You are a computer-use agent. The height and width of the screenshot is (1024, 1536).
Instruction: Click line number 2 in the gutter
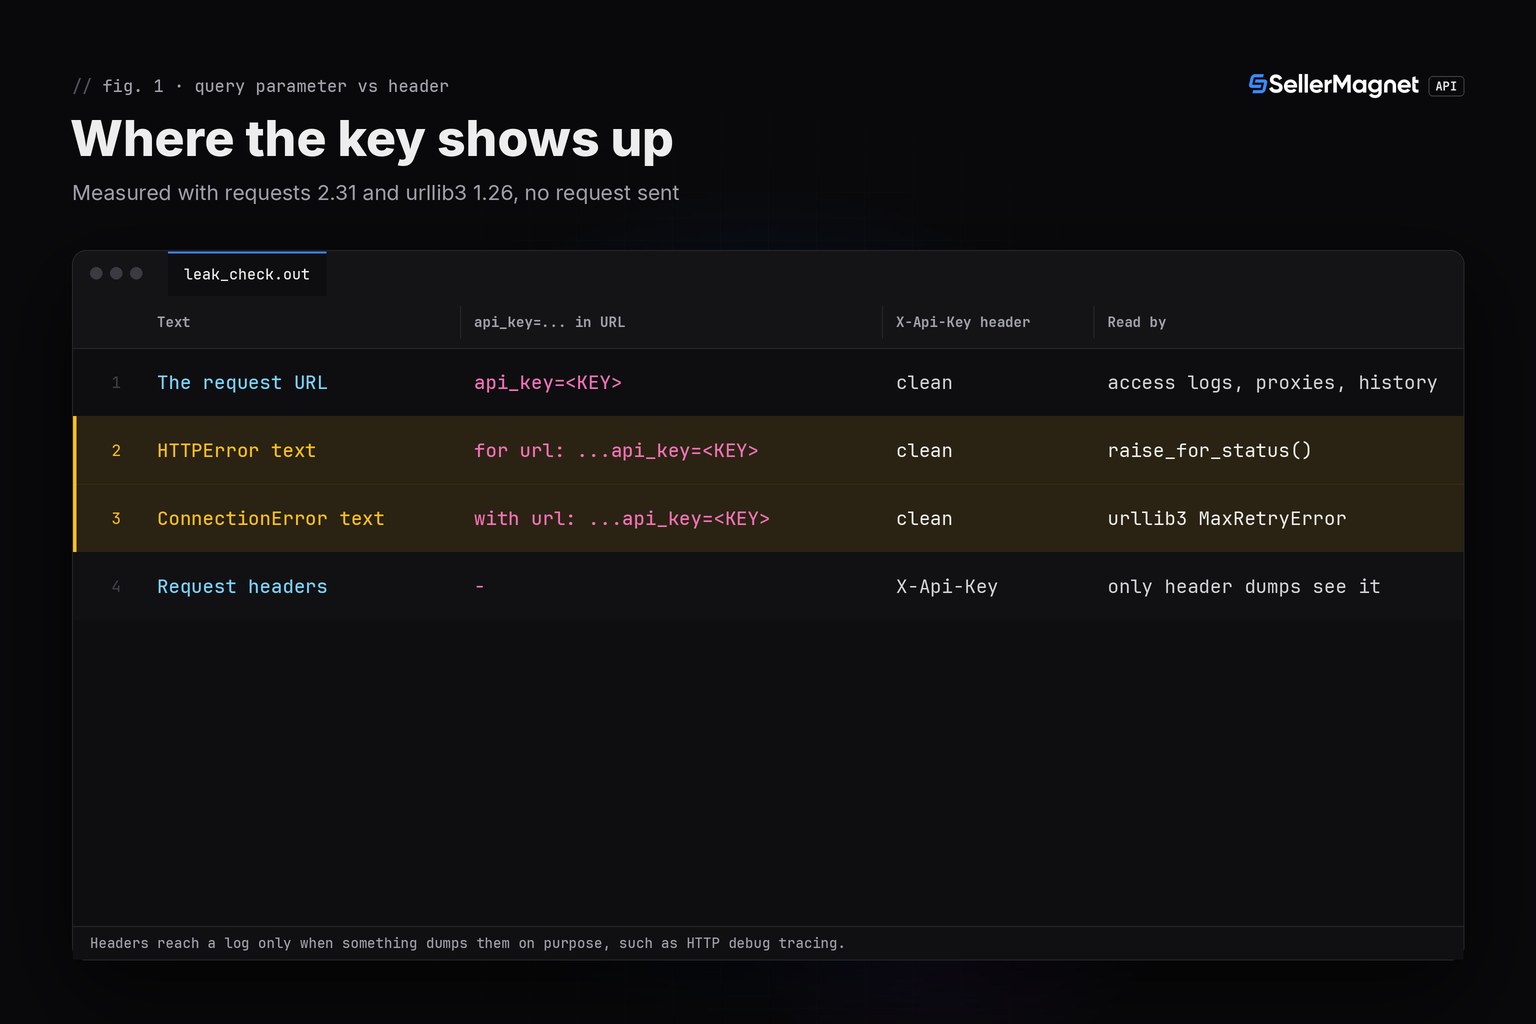tap(116, 451)
